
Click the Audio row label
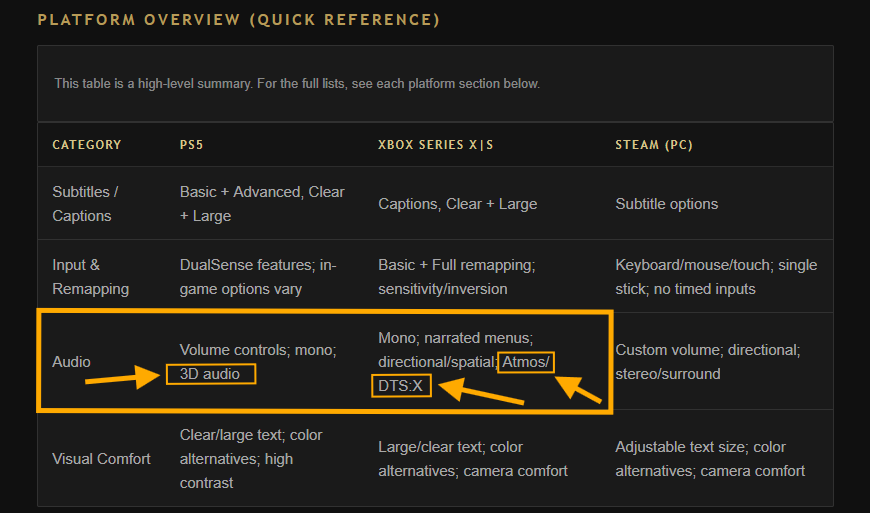[x=71, y=362]
